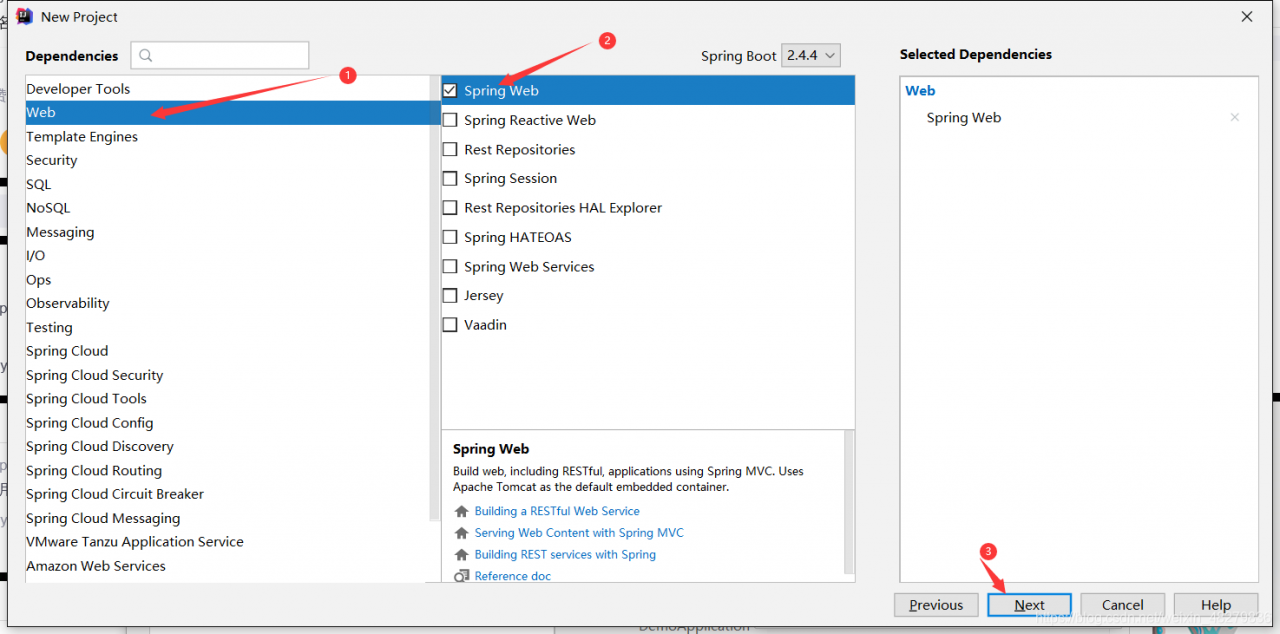The width and height of the screenshot is (1280, 634).
Task: Open the Spring Boot version dropdown
Action: click(x=811, y=56)
